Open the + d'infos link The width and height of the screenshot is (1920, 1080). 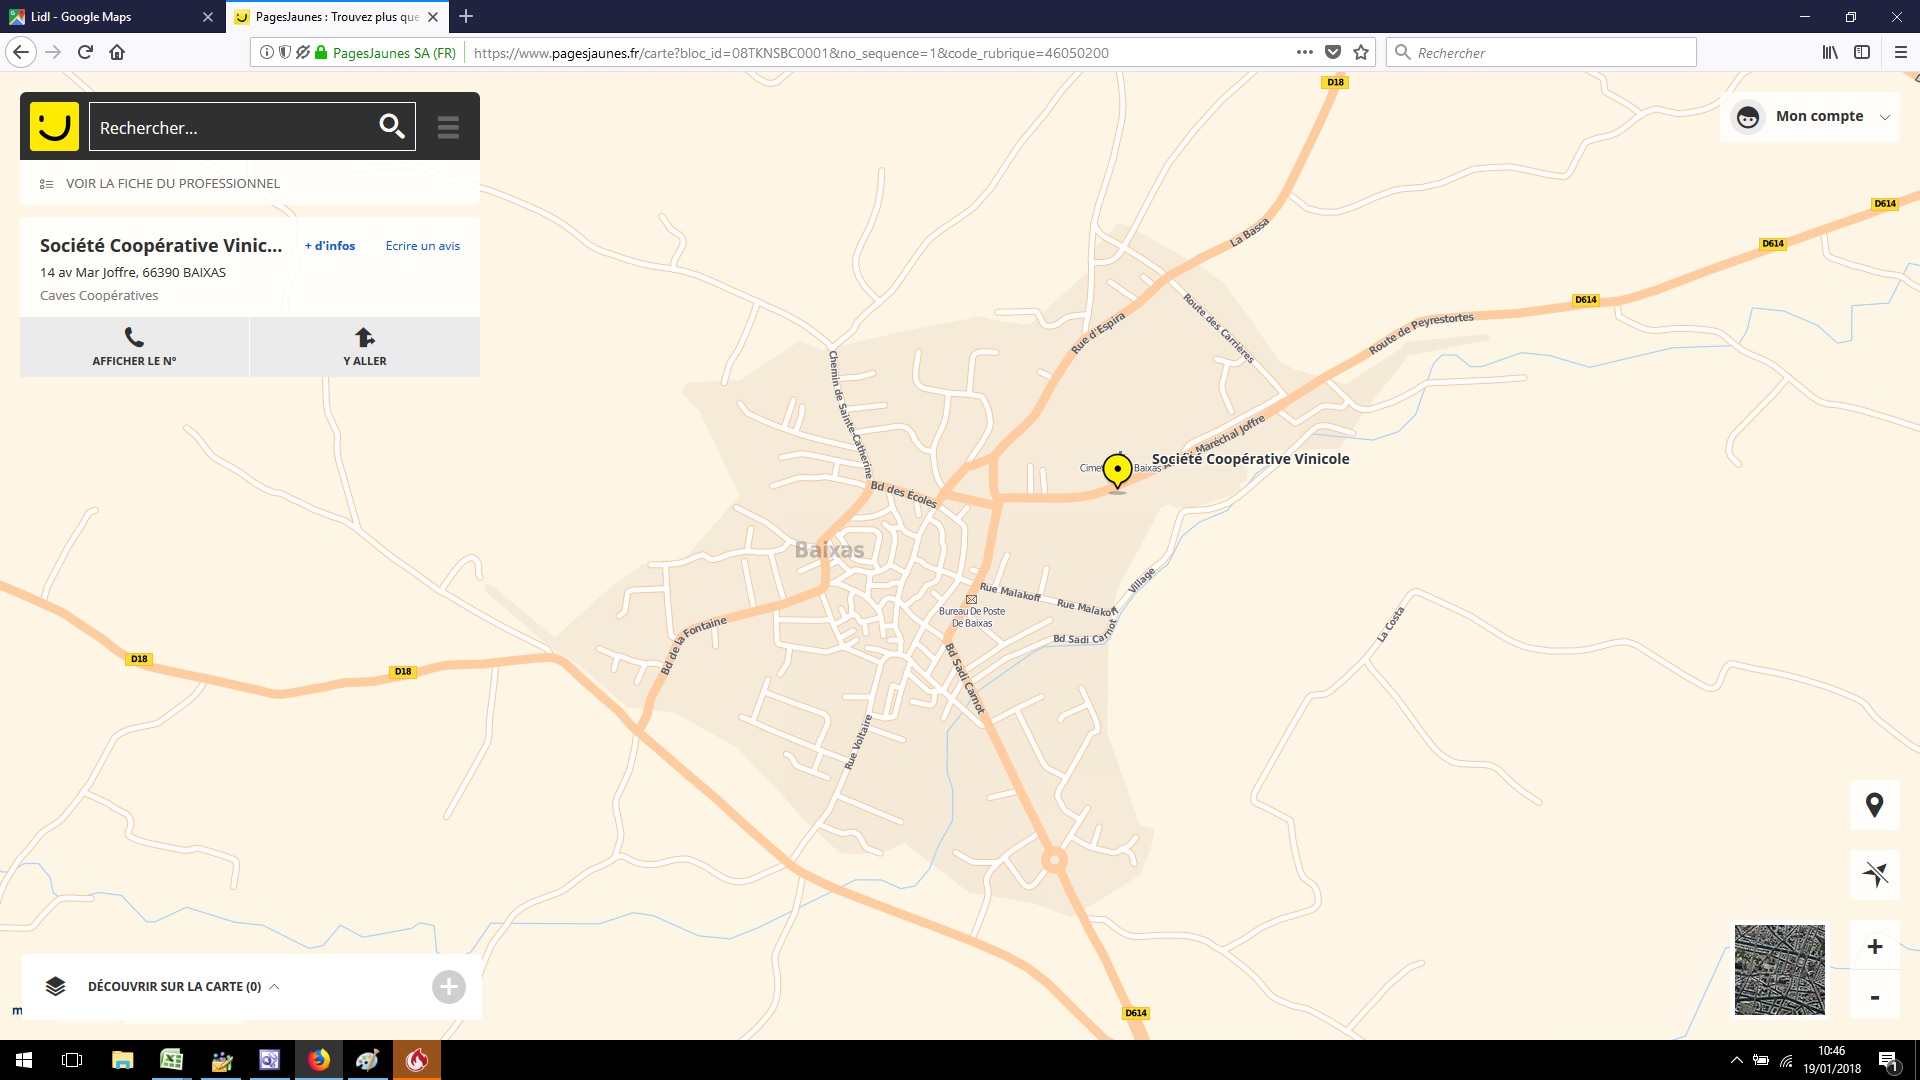(330, 246)
